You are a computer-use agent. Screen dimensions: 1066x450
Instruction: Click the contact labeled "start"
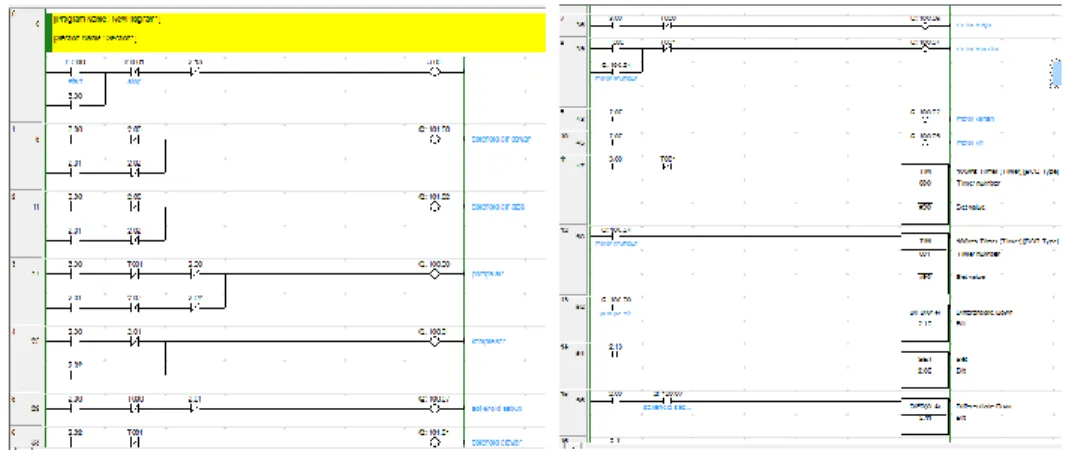click(x=73, y=72)
